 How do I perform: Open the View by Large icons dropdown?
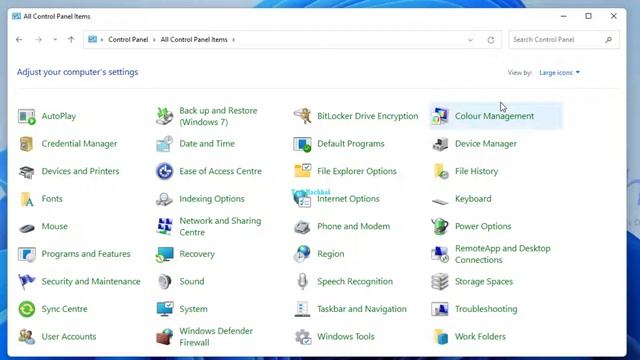click(x=560, y=73)
